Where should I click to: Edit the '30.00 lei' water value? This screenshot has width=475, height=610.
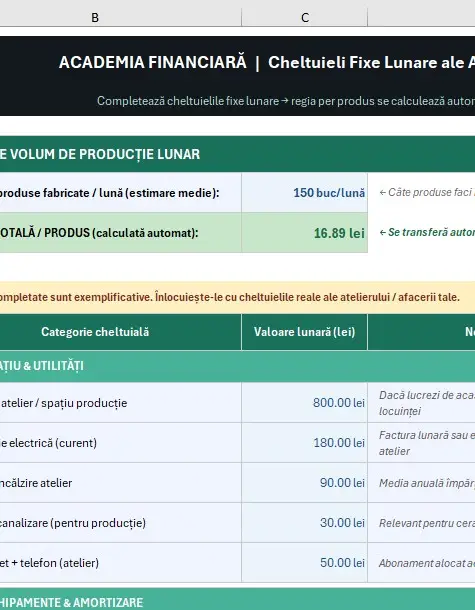tap(305, 523)
